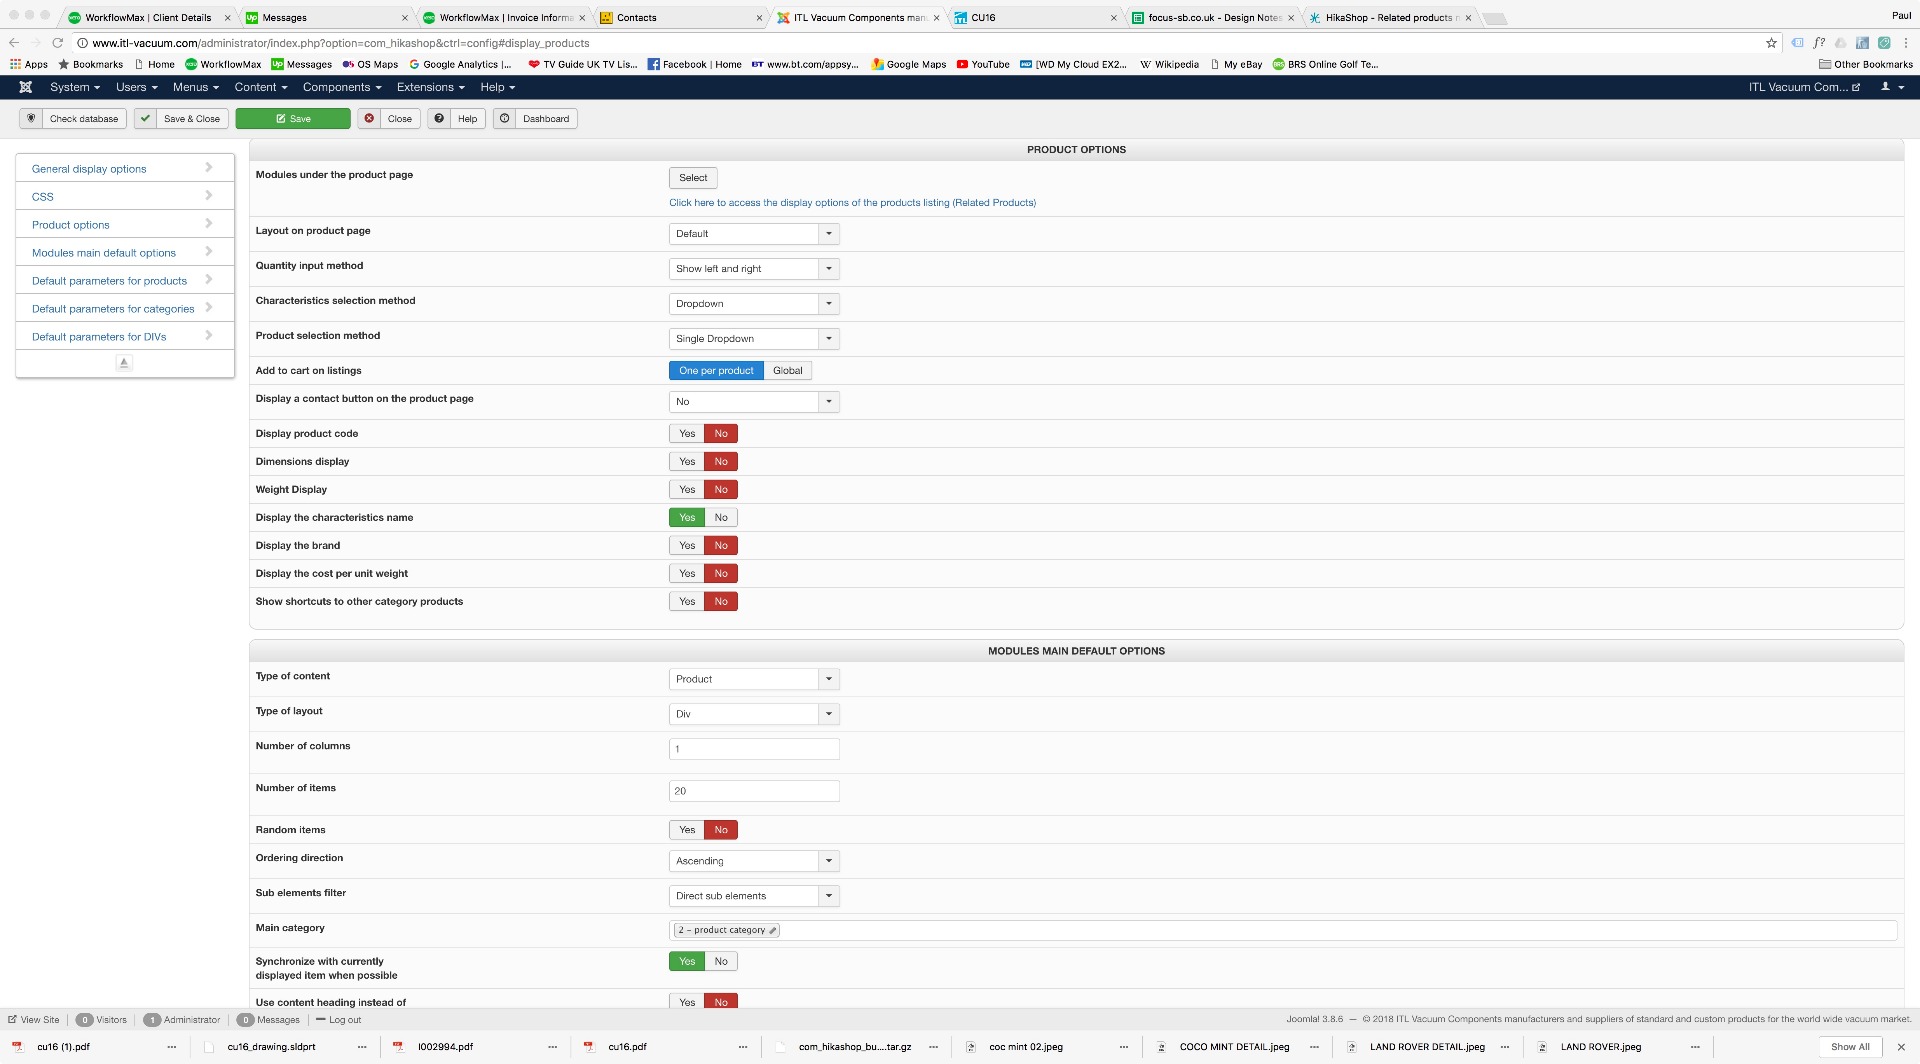This screenshot has width=1920, height=1064.
Task: Open the Users menu
Action: (x=137, y=87)
